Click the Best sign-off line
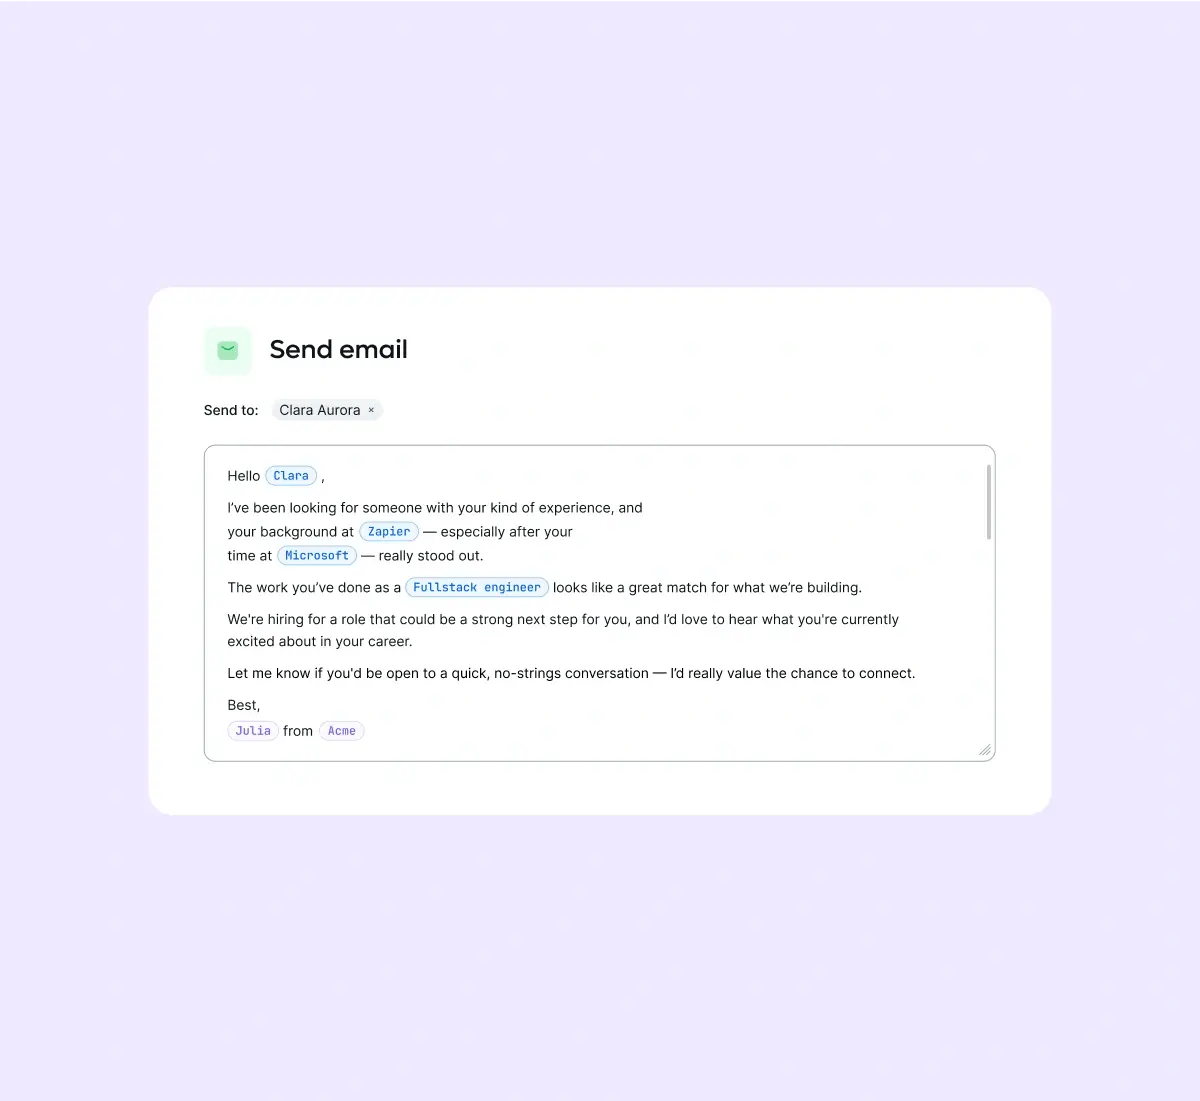The width and height of the screenshot is (1200, 1101). tap(243, 705)
